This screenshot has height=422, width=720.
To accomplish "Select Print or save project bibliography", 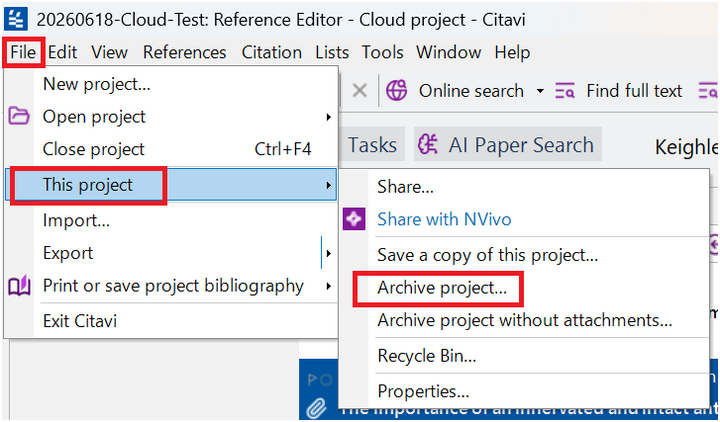I will coord(171,286).
